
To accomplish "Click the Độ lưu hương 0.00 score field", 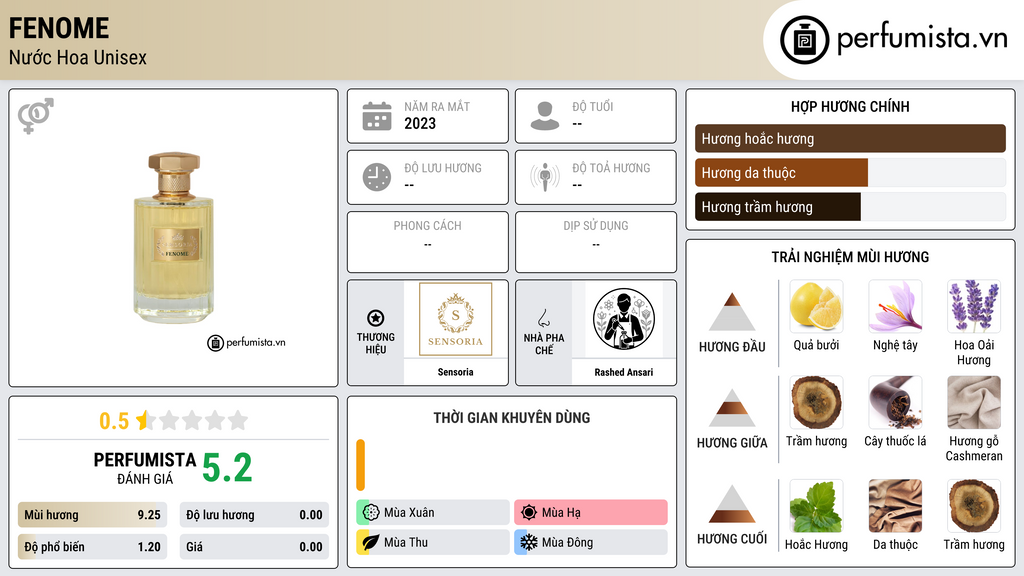I will pyautogui.click(x=254, y=515).
